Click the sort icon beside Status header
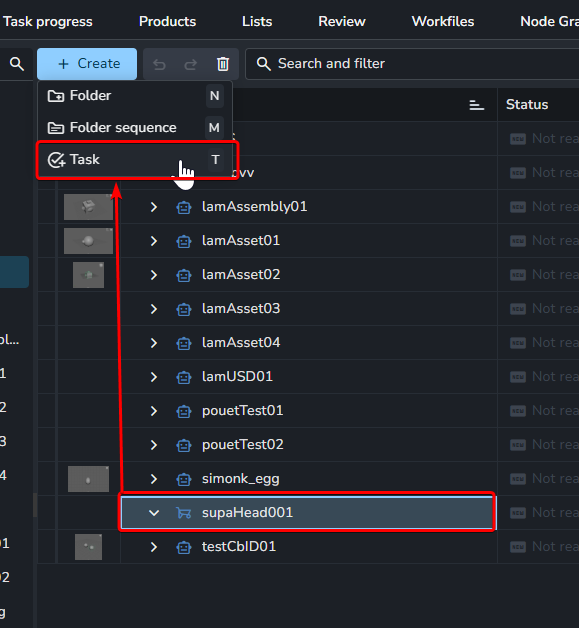 coord(476,105)
